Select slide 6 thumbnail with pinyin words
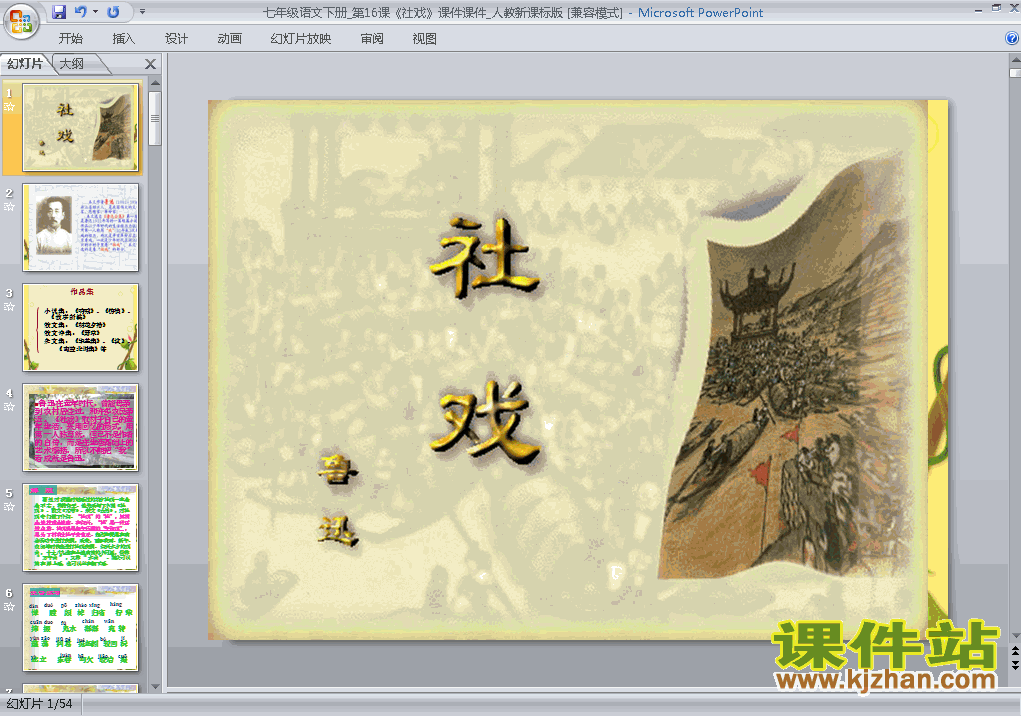 coord(81,627)
